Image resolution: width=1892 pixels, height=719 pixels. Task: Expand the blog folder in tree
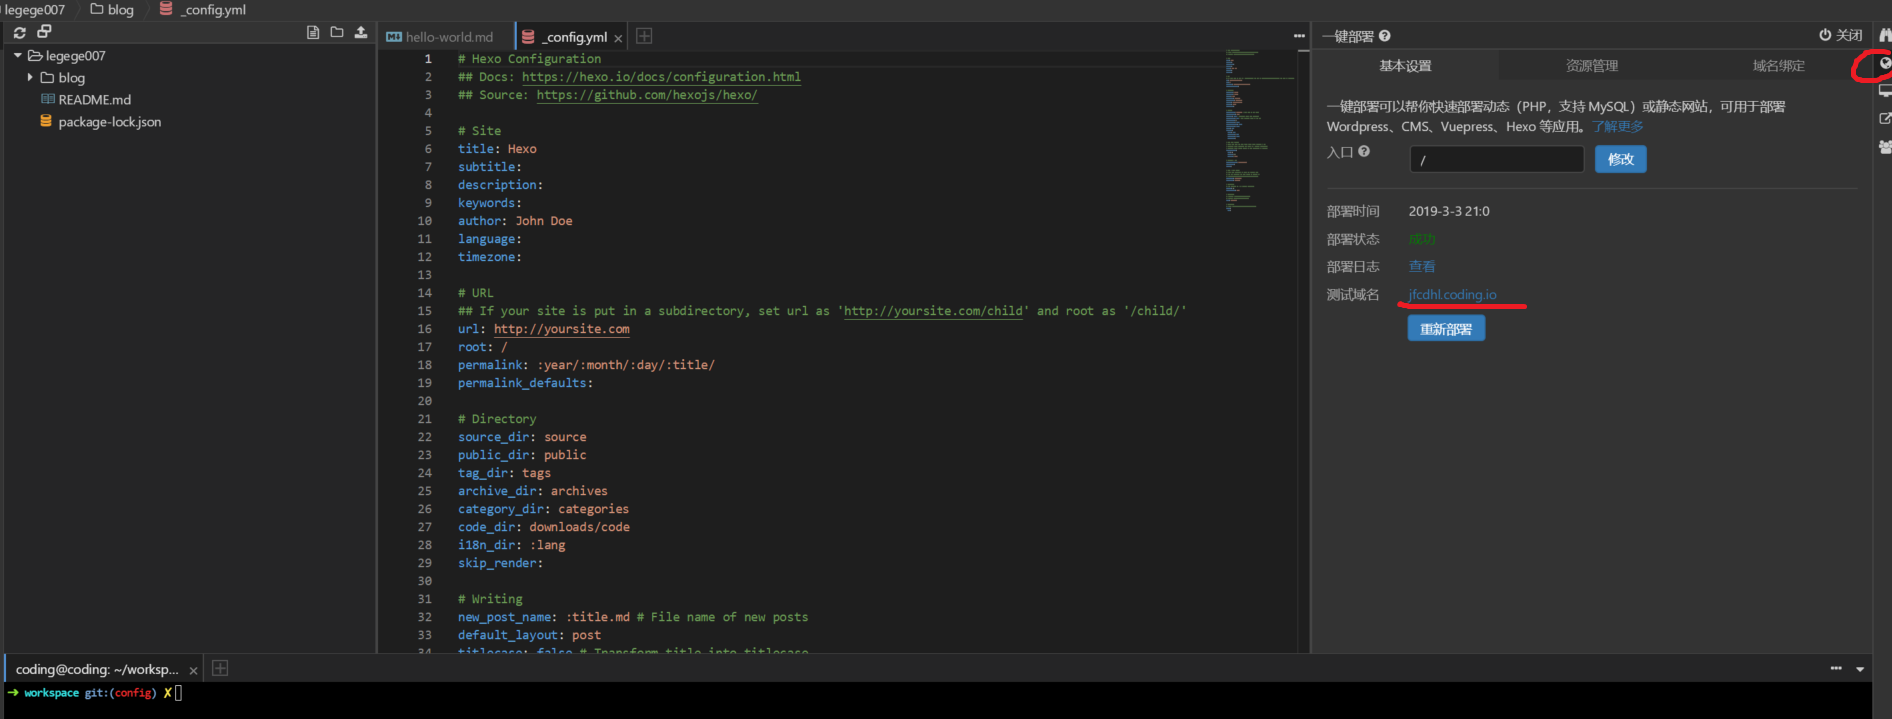tap(30, 78)
